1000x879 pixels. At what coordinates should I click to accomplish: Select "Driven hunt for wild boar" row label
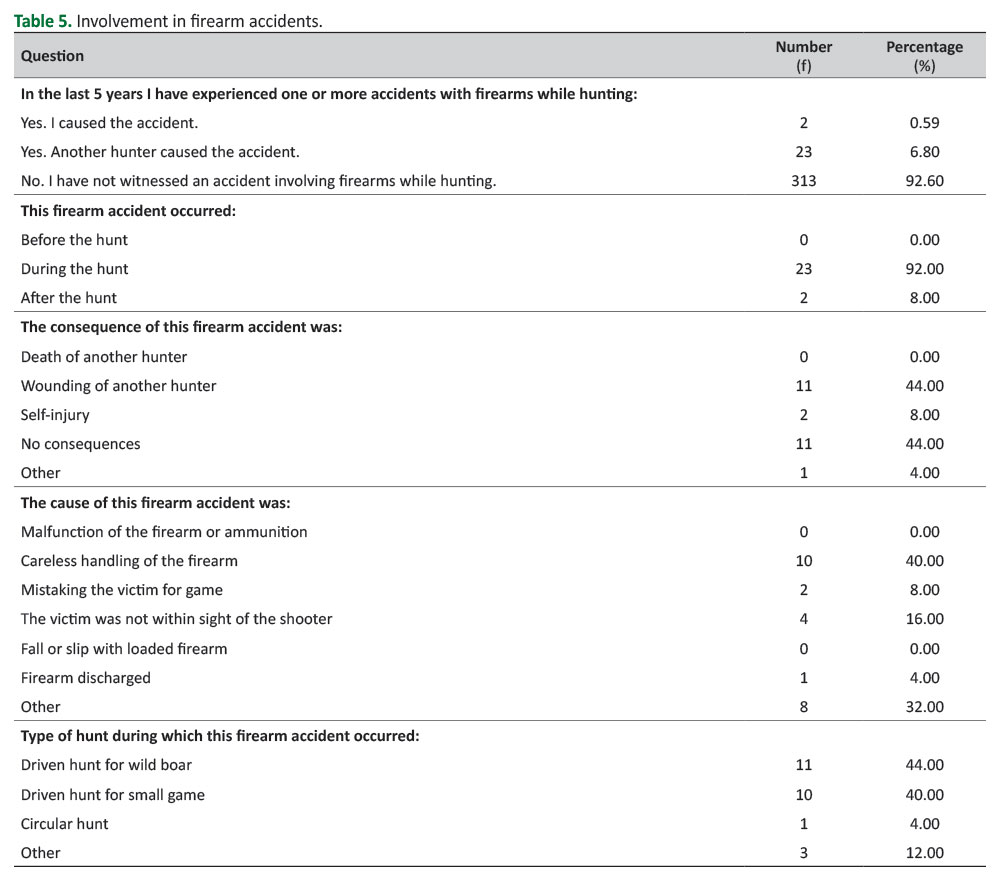[106, 765]
